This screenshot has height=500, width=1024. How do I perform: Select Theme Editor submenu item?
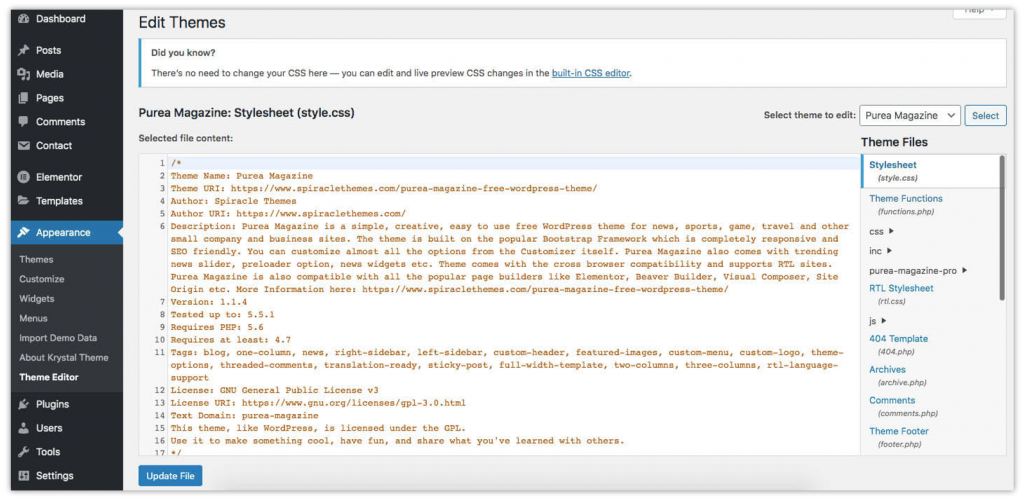(x=49, y=377)
